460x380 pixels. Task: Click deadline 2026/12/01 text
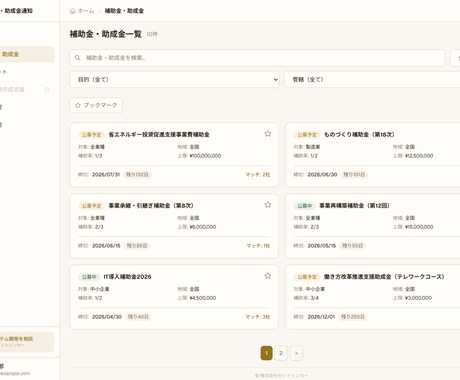(x=321, y=317)
